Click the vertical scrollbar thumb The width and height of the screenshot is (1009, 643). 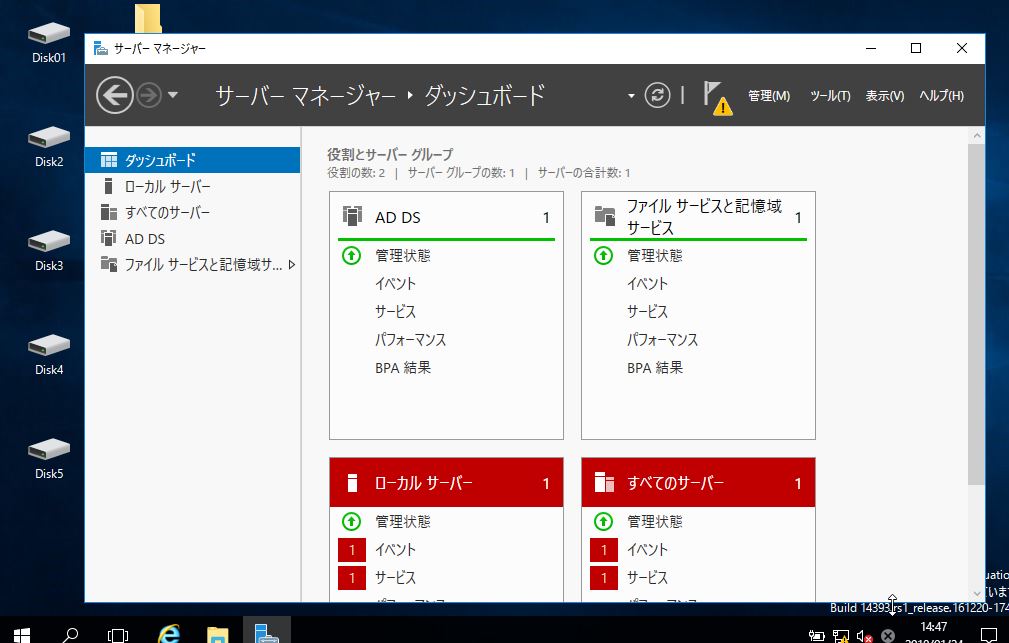tap(976, 314)
